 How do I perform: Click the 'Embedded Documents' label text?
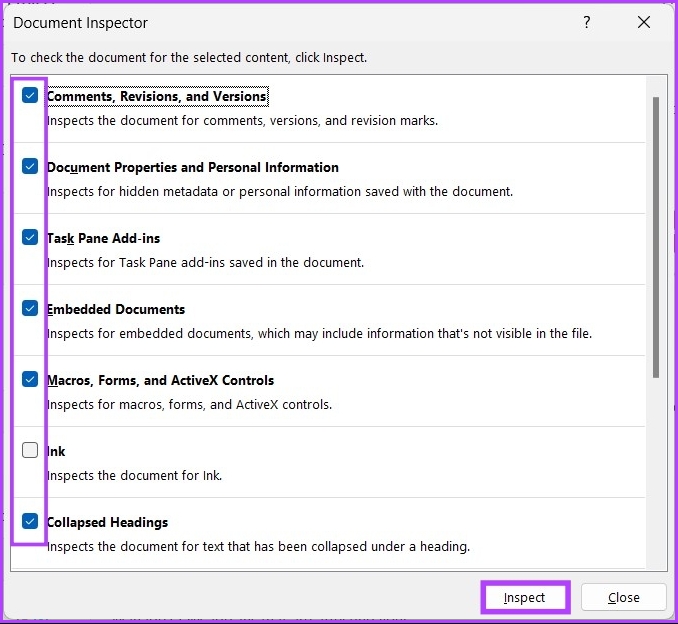(x=115, y=310)
